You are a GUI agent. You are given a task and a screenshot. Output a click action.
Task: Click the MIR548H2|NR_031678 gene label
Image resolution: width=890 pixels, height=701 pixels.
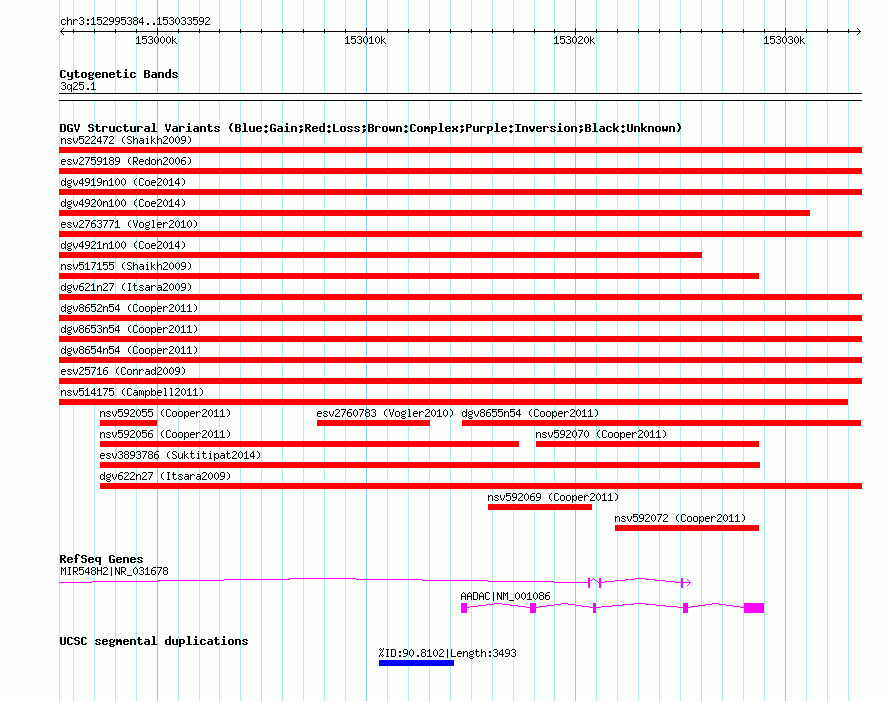(114, 572)
